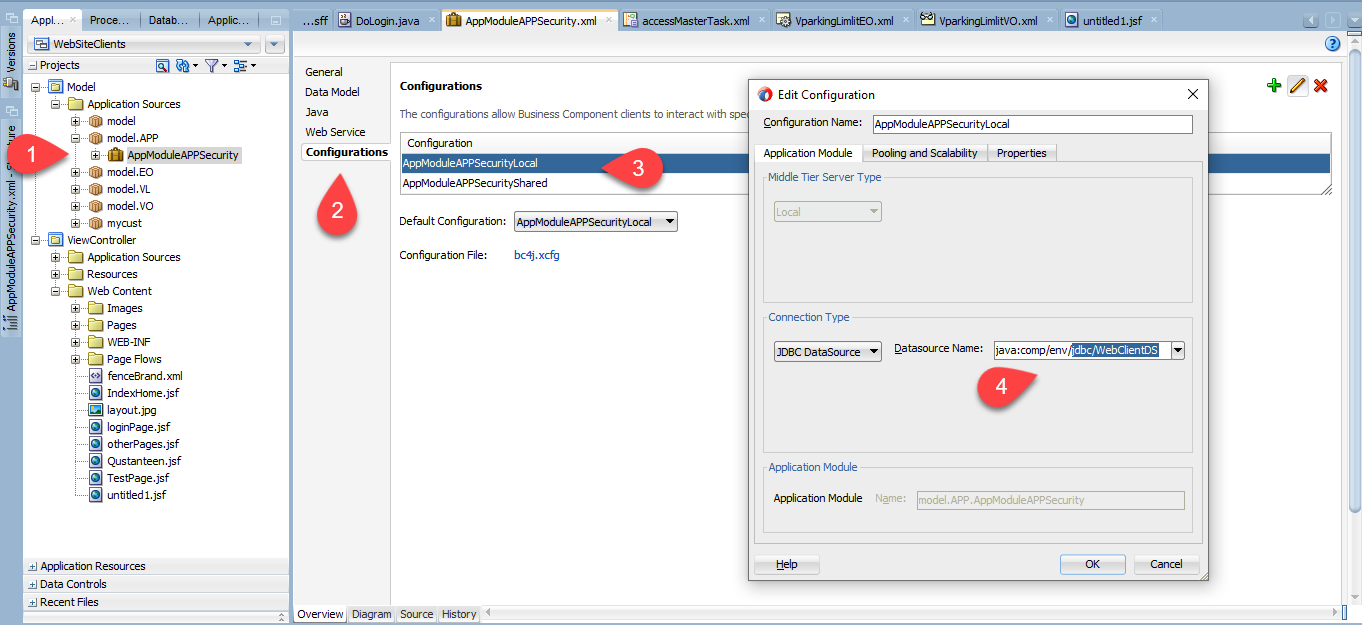This screenshot has width=1362, height=625.
Task: Click the red X delete configuration icon
Action: pos(1320,86)
